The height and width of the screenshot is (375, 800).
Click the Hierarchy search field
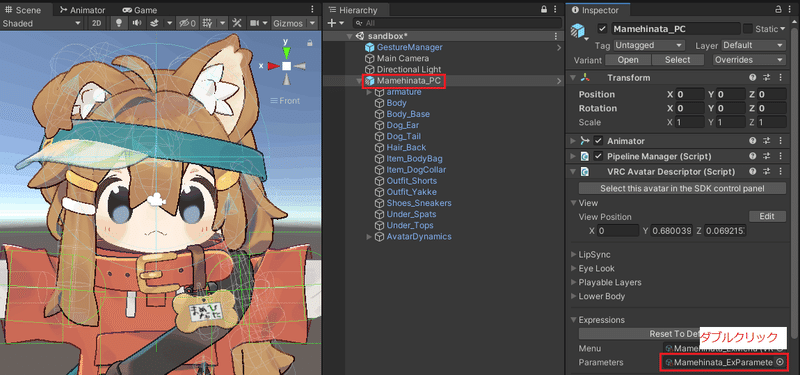[457, 23]
